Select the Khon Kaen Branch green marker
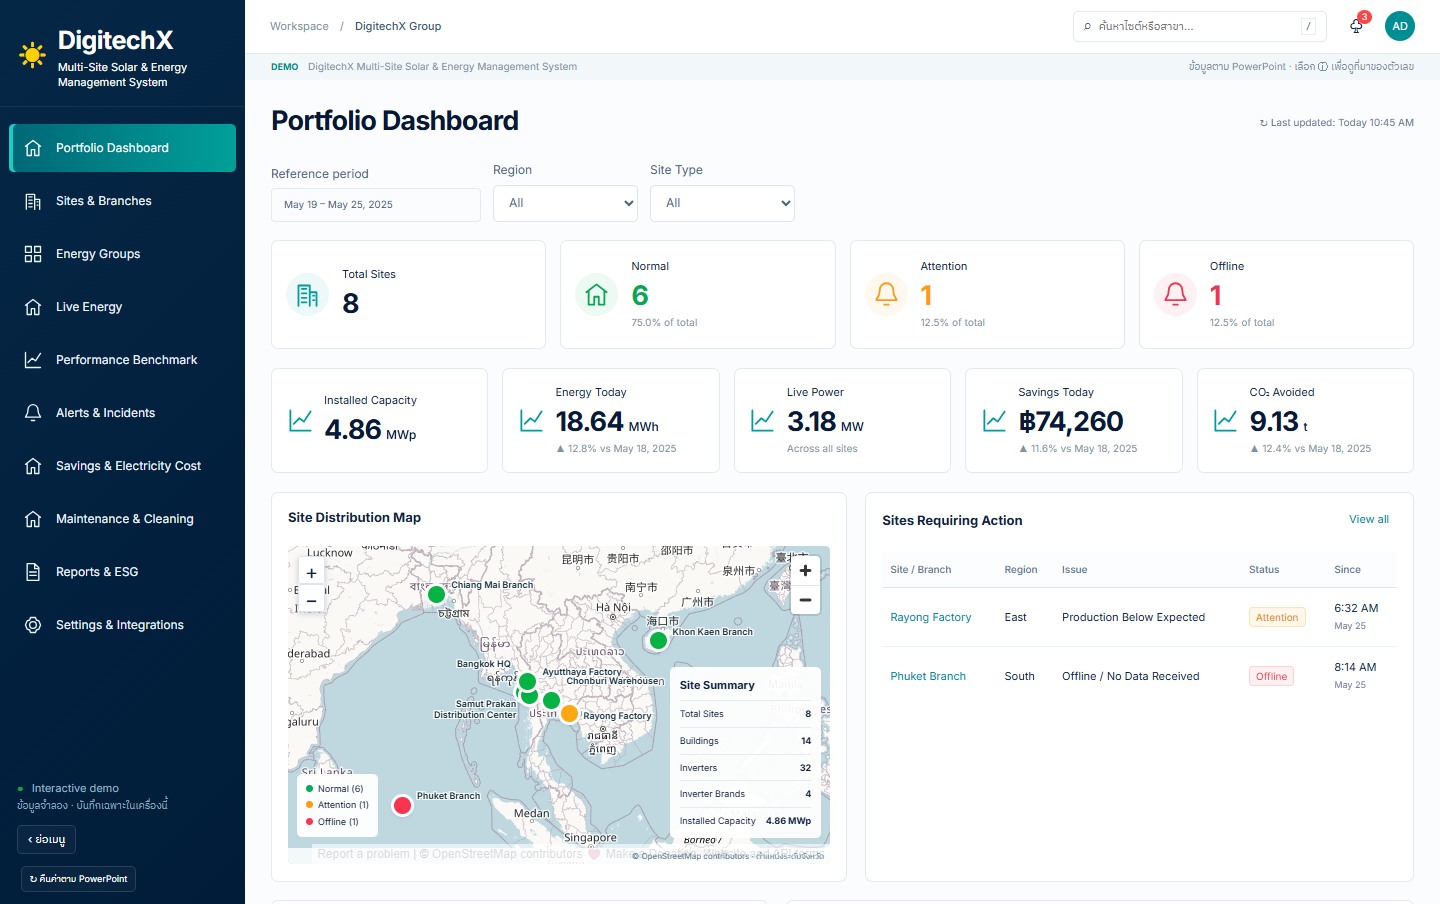1440x904 pixels. pos(658,640)
